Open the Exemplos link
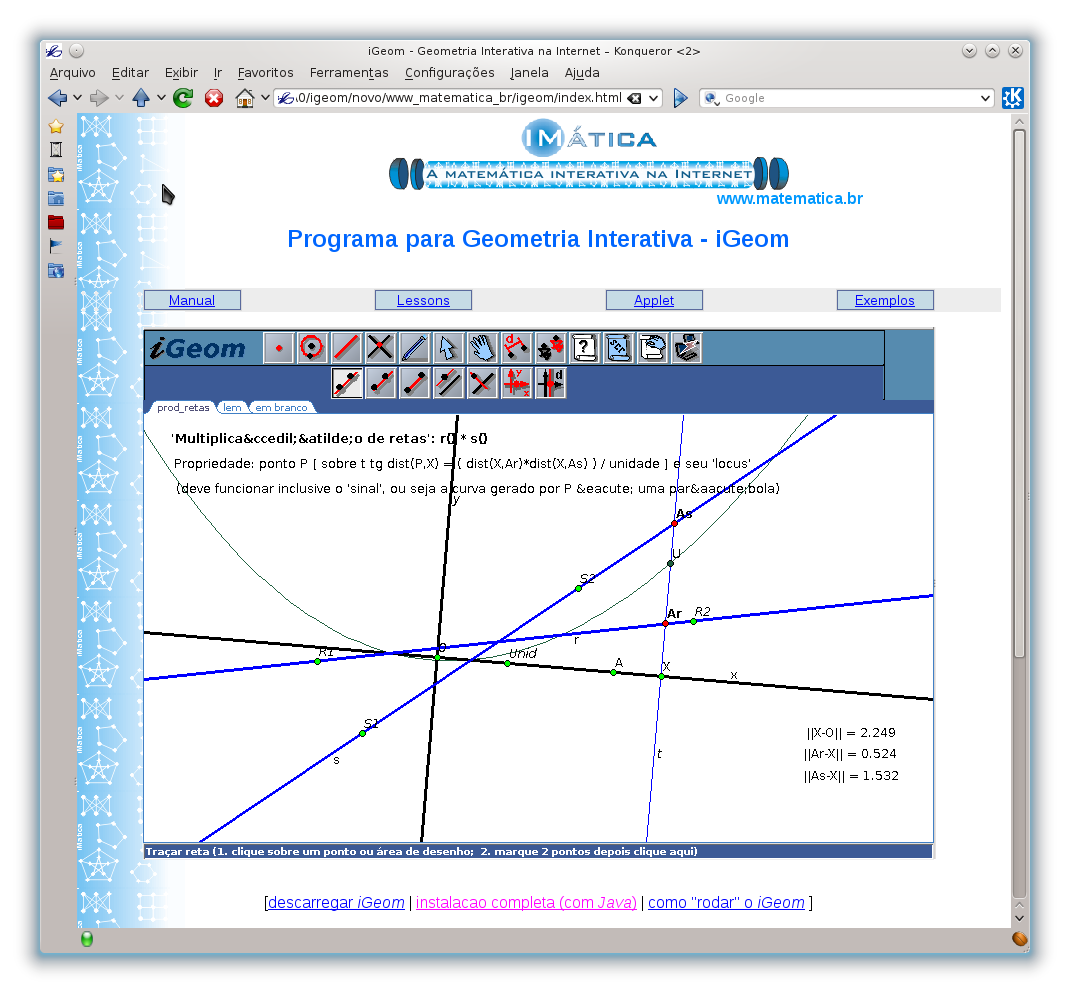This screenshot has height=993, width=1070. [885, 300]
